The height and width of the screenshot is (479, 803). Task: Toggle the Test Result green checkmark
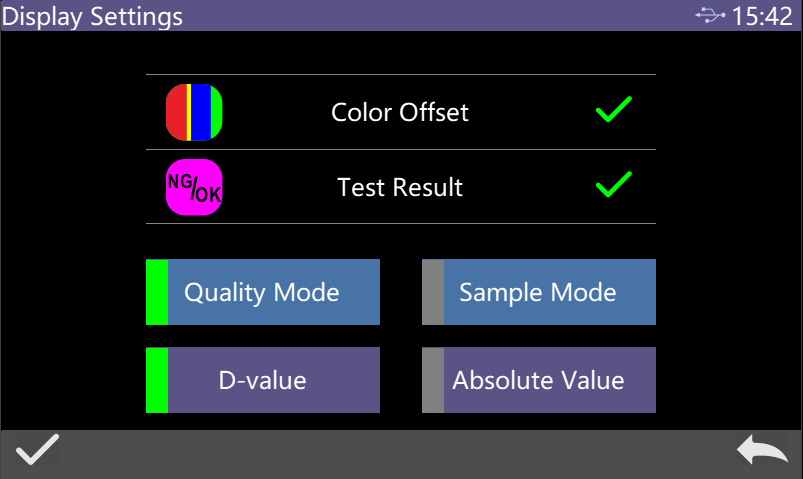(x=613, y=185)
